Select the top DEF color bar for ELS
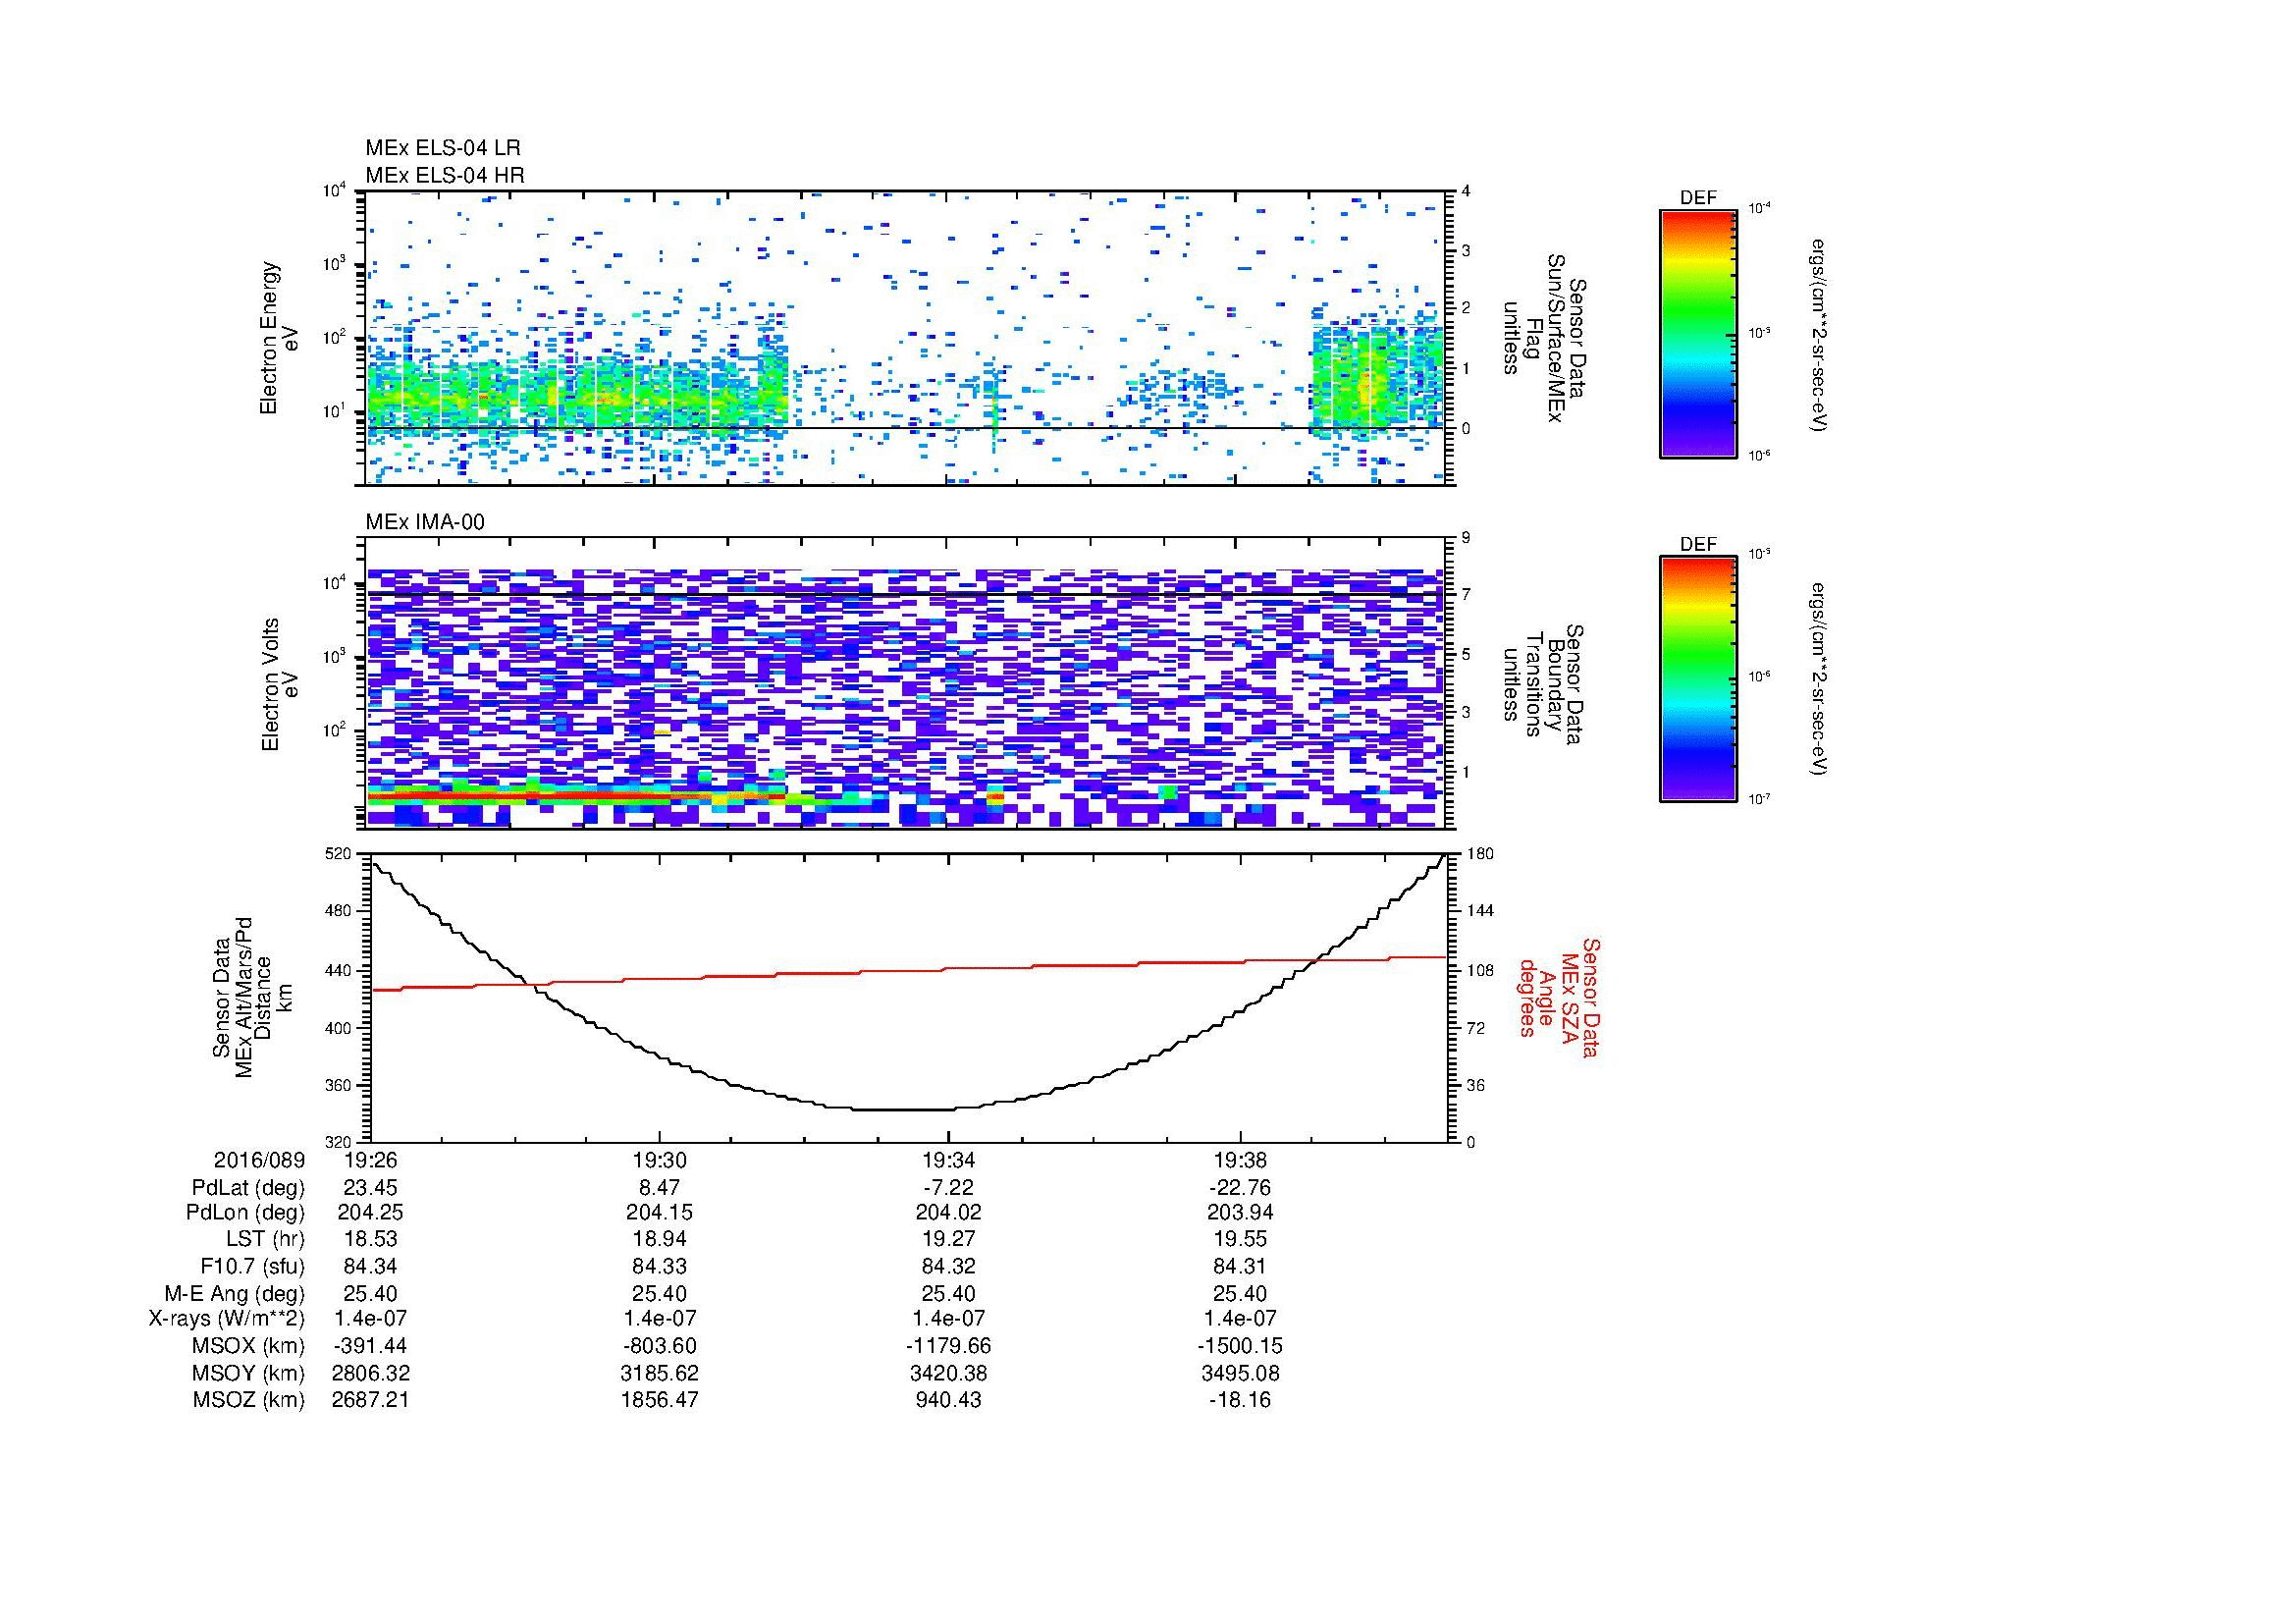The width and height of the screenshot is (2296, 1623). 1698,333
